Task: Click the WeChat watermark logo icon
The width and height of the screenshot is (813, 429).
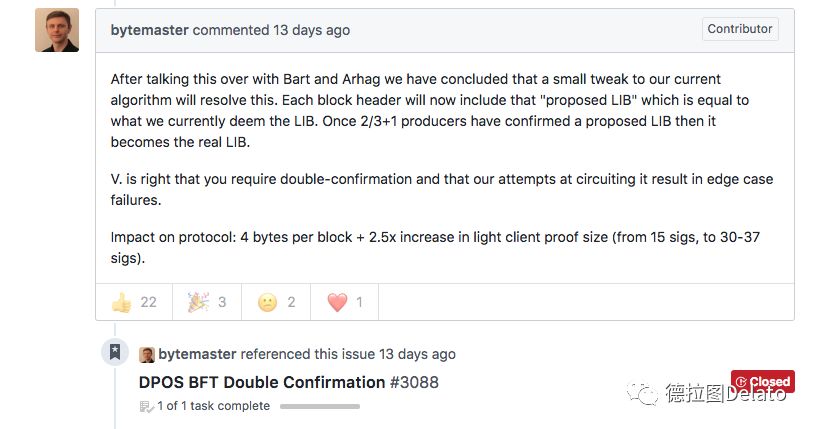Action: [643, 394]
